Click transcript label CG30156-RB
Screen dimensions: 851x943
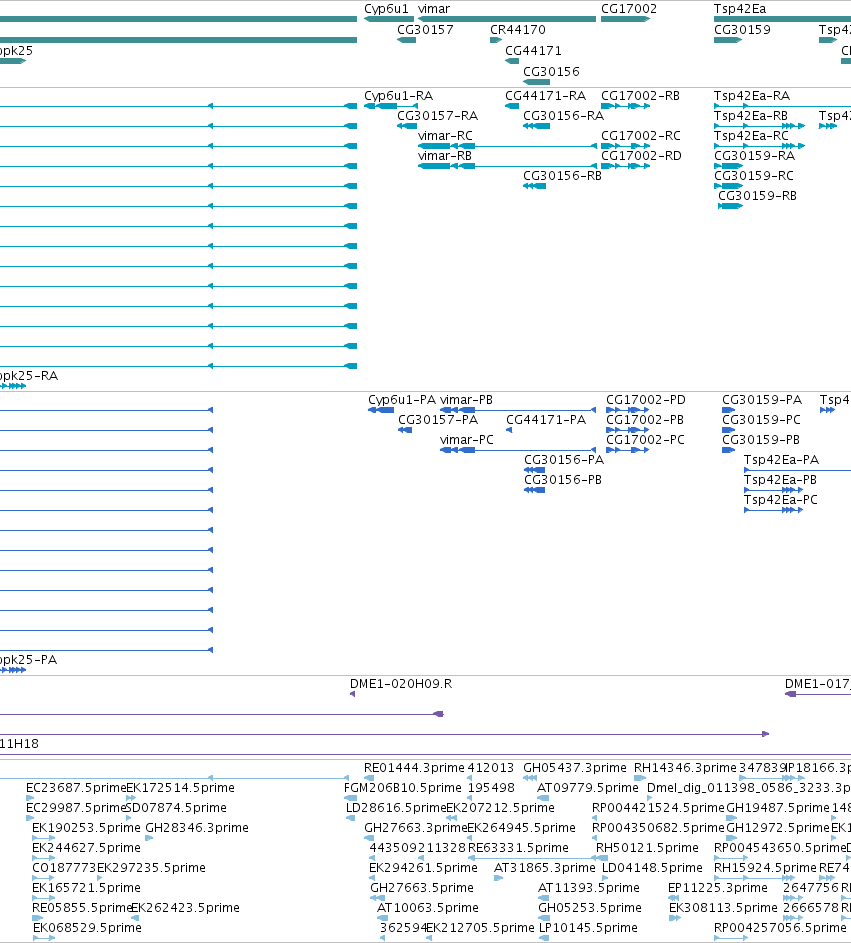point(562,176)
